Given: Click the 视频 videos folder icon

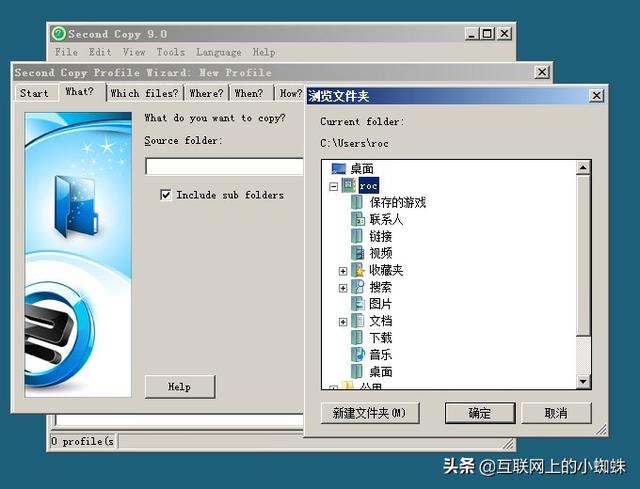Looking at the screenshot, I should tap(358, 253).
